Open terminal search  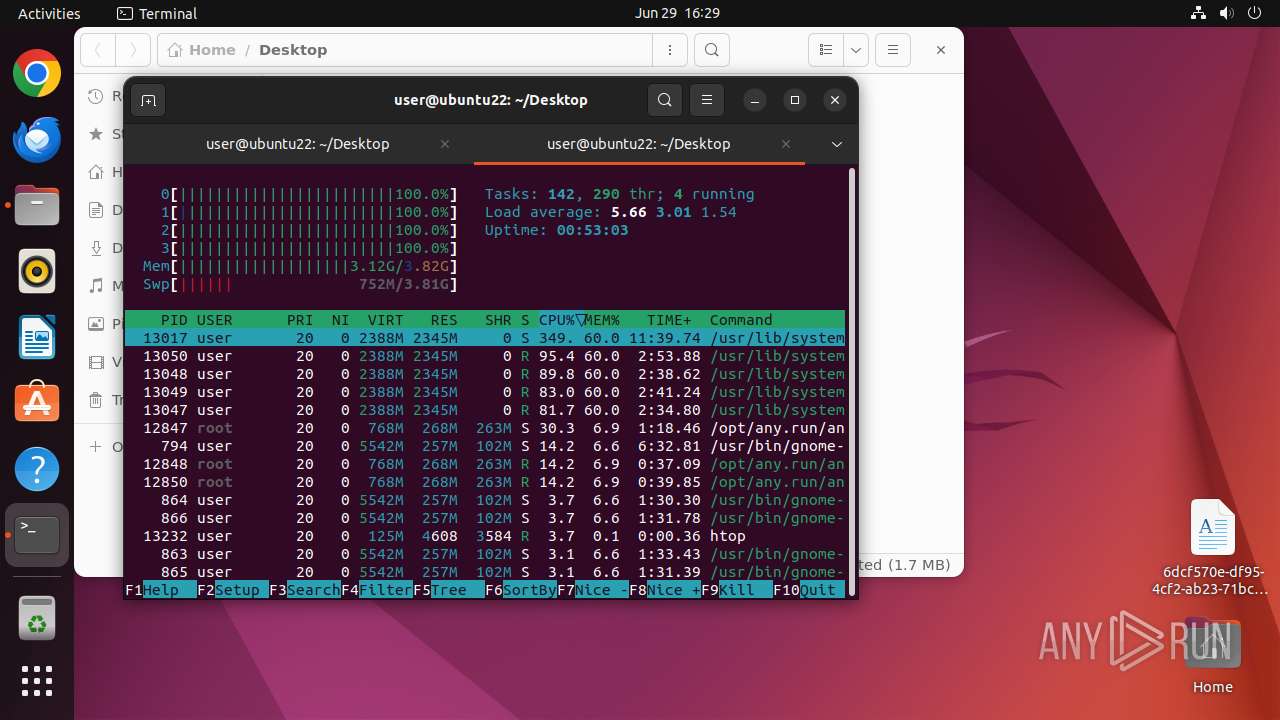pyautogui.click(x=665, y=100)
